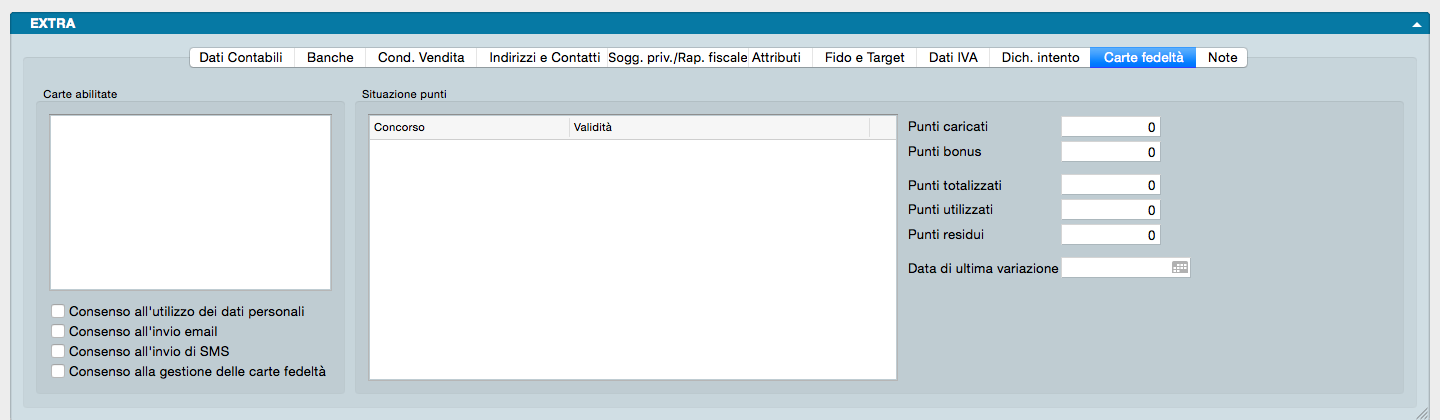Screen dimensions: 1440x420
Task: Open calendar picker for Data di ultima variazione
Action: 1180,268
